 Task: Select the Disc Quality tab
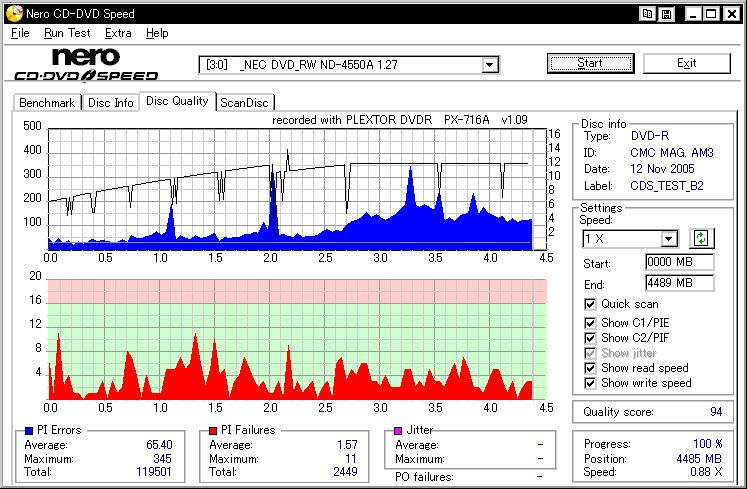(177, 101)
